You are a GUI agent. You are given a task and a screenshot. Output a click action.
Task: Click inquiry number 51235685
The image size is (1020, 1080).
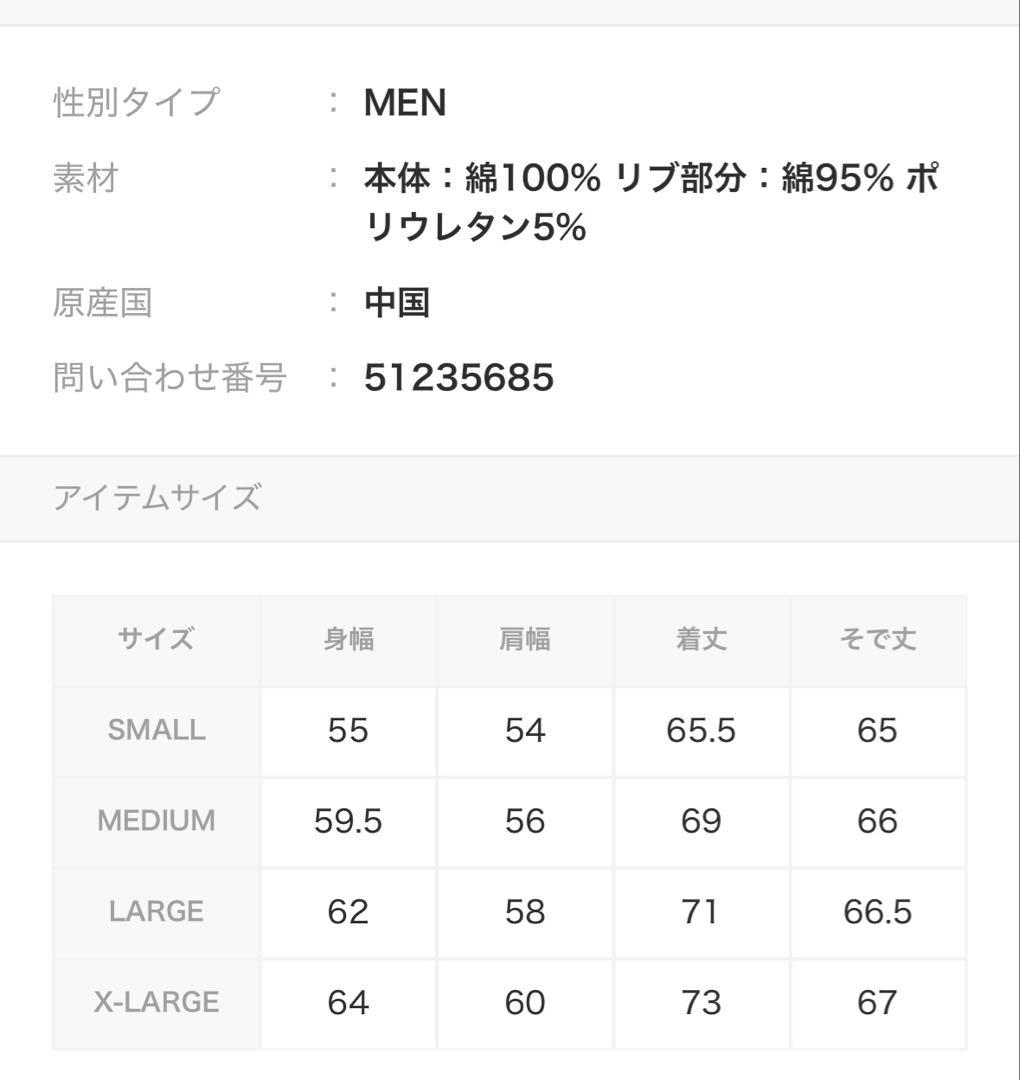[x=459, y=378]
